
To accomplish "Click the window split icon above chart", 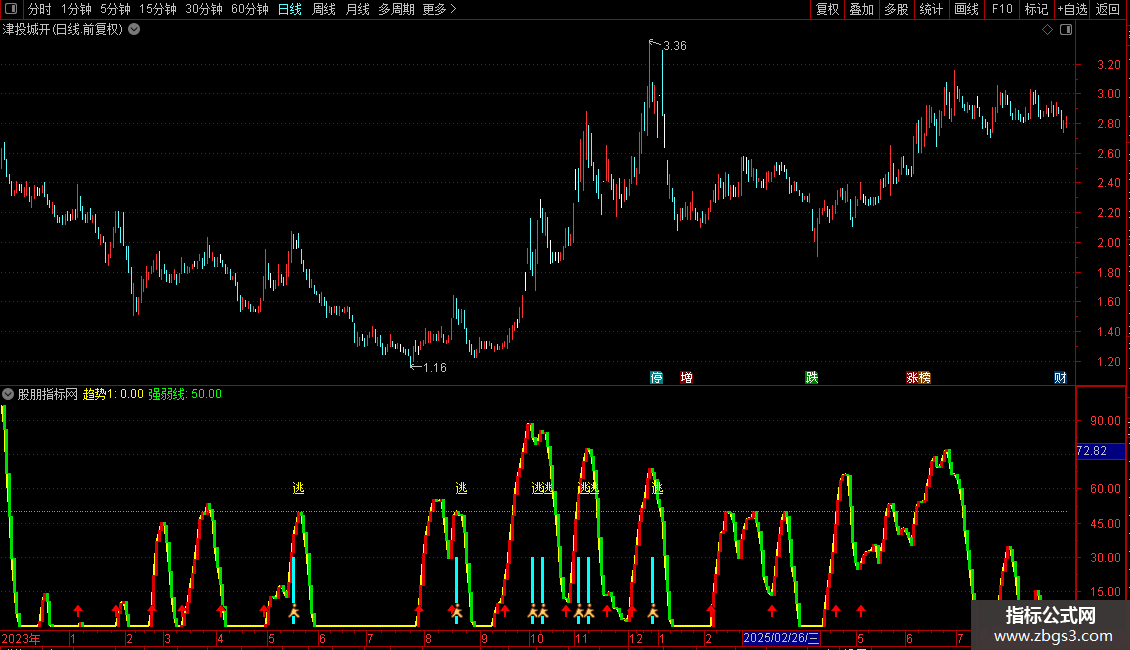I will [x=1066, y=30].
